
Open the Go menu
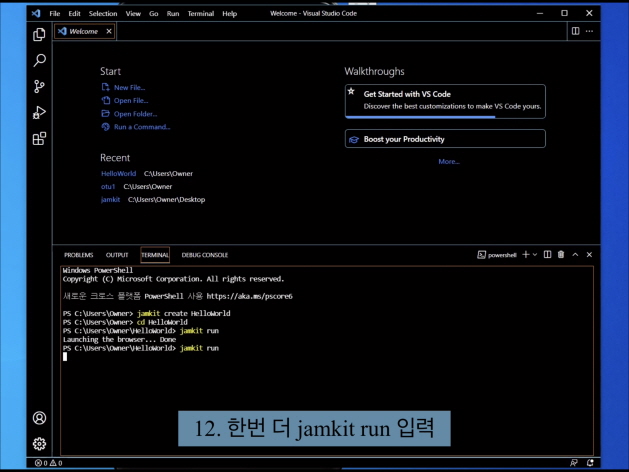click(x=153, y=13)
